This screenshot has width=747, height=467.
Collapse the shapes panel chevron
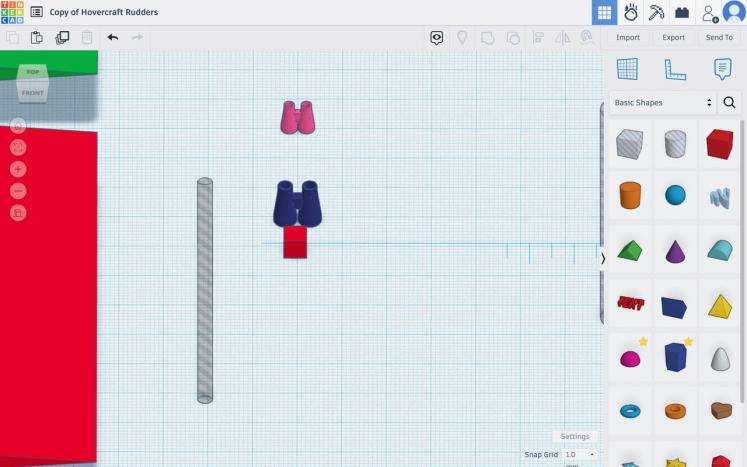coord(602,258)
